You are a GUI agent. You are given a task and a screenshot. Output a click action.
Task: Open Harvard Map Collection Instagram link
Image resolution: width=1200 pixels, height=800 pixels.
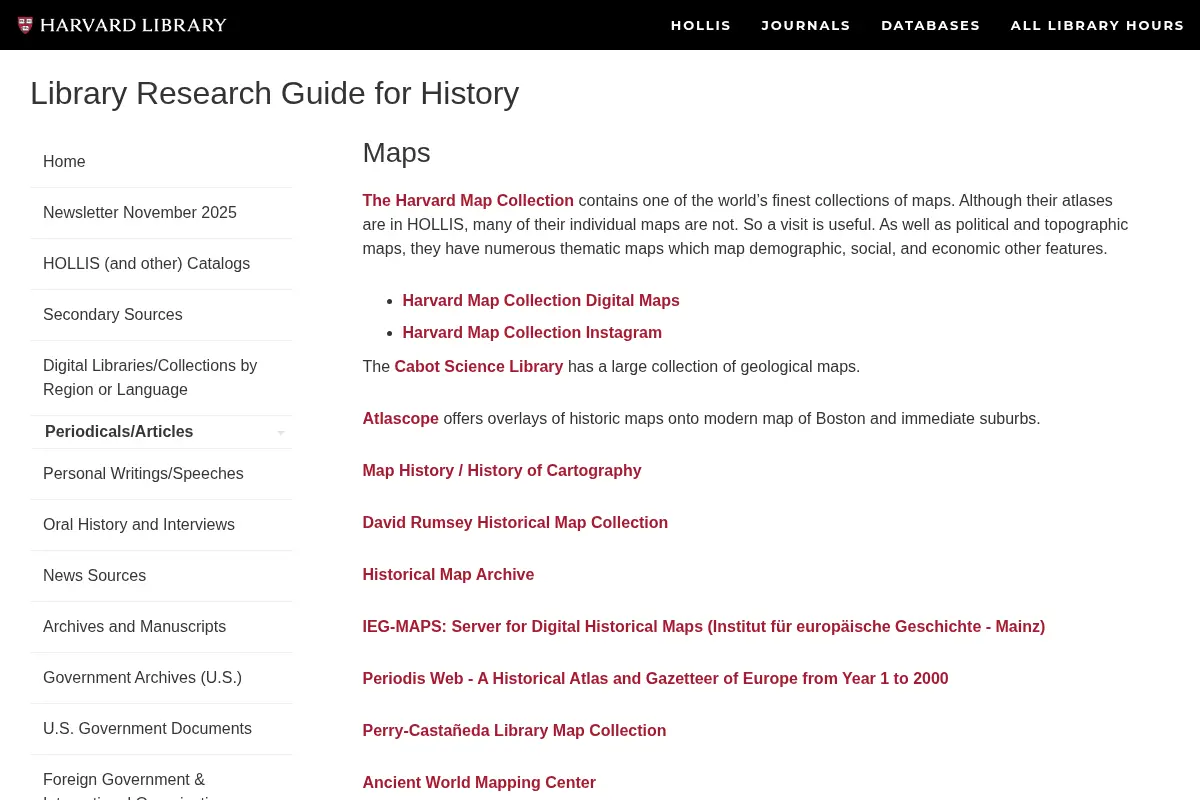[x=532, y=333]
